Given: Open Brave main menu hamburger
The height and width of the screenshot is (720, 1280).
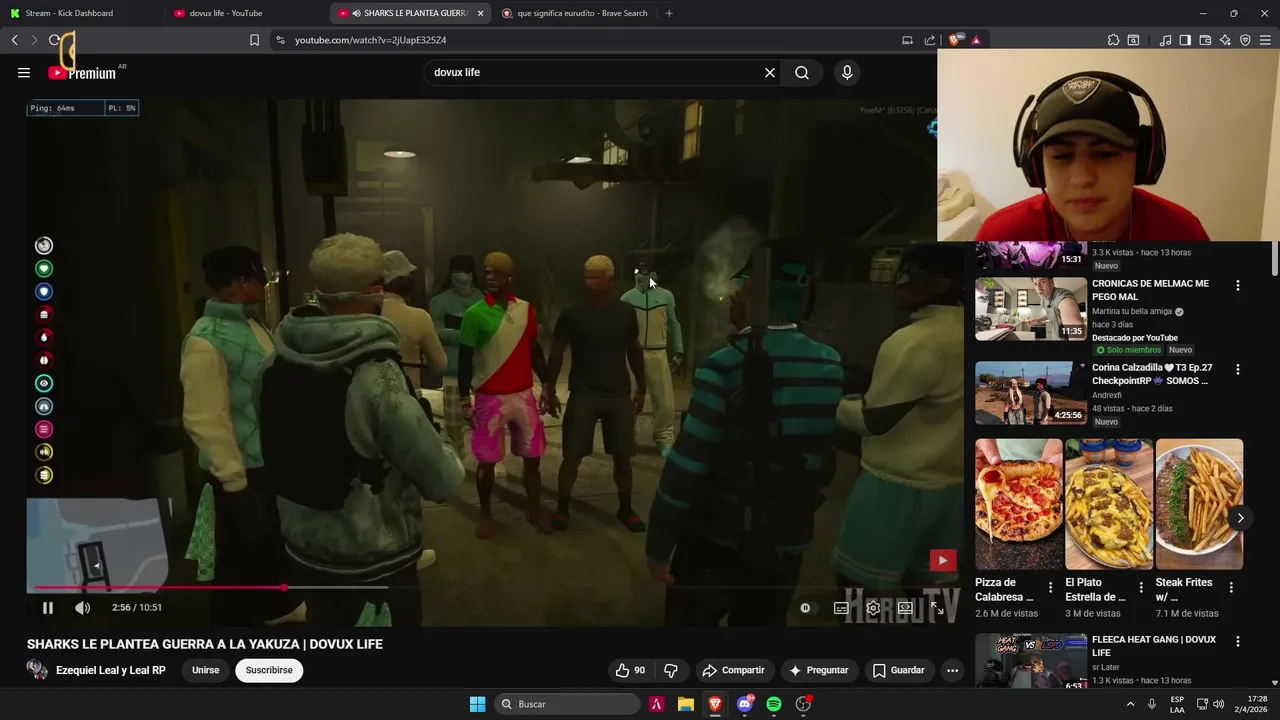Looking at the screenshot, I should pos(1266,40).
